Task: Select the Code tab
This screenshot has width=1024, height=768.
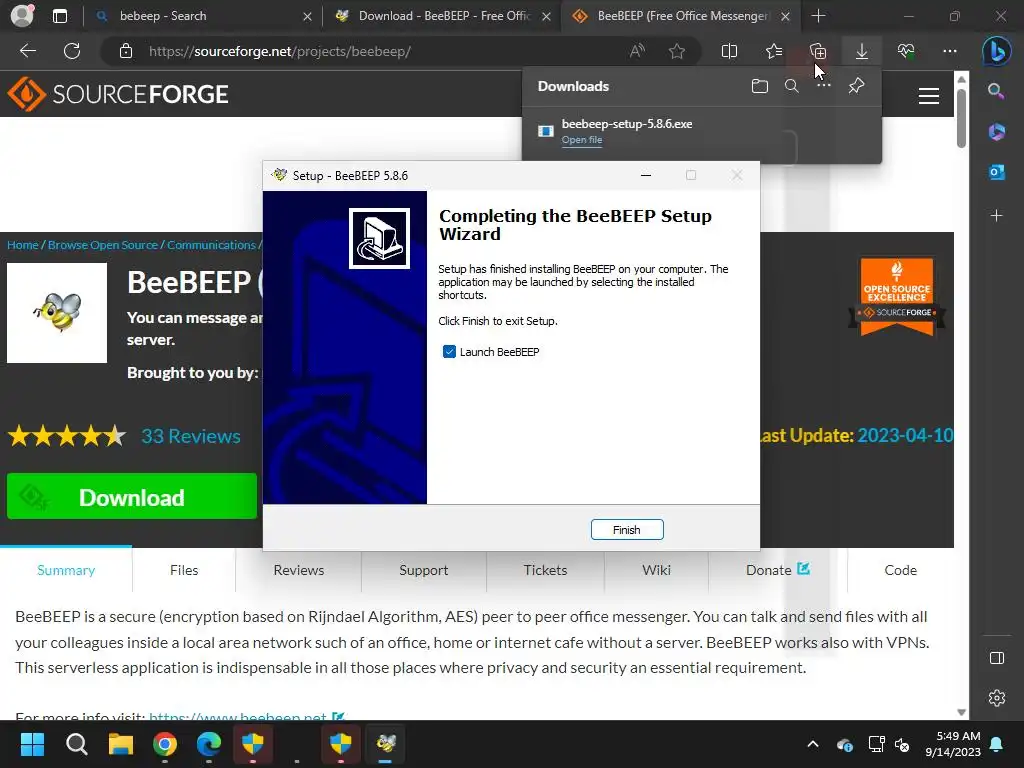Action: coord(901,570)
